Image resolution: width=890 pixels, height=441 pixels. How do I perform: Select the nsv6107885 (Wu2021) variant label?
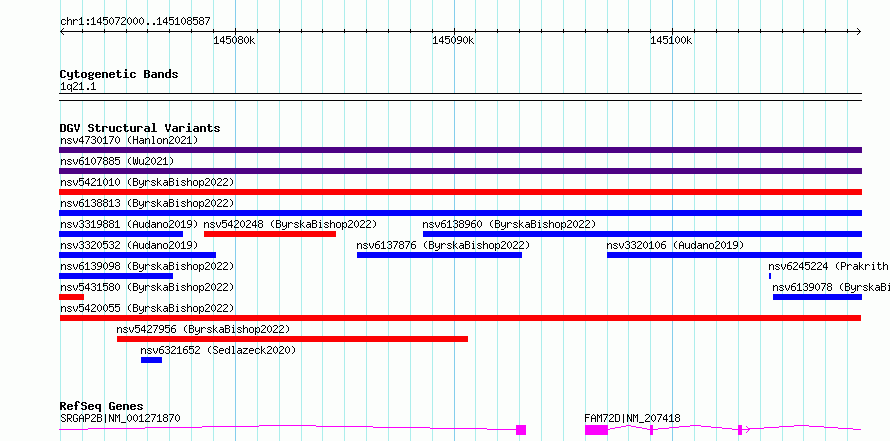coord(117,161)
